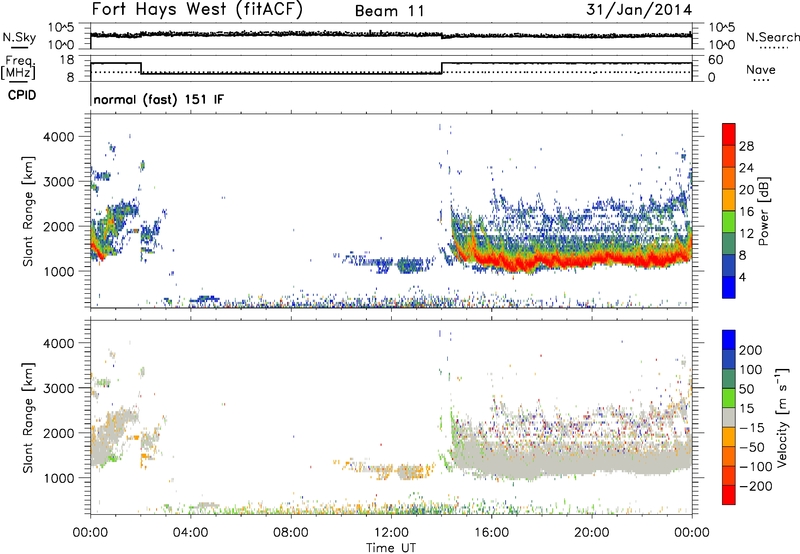Click 'Slant Range [km]' label of velocity panel
Screen dimensions: 800x554
pyautogui.click(x=28, y=417)
